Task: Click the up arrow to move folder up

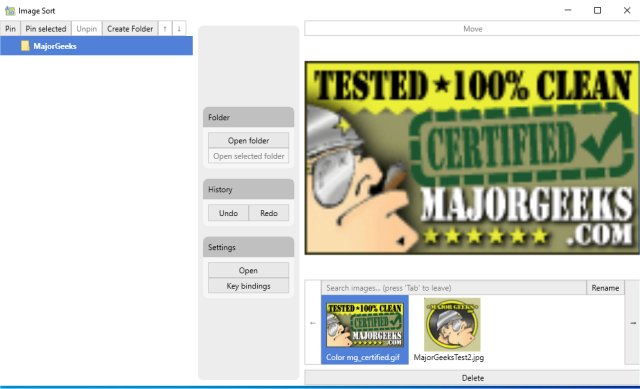Action: (x=165, y=29)
